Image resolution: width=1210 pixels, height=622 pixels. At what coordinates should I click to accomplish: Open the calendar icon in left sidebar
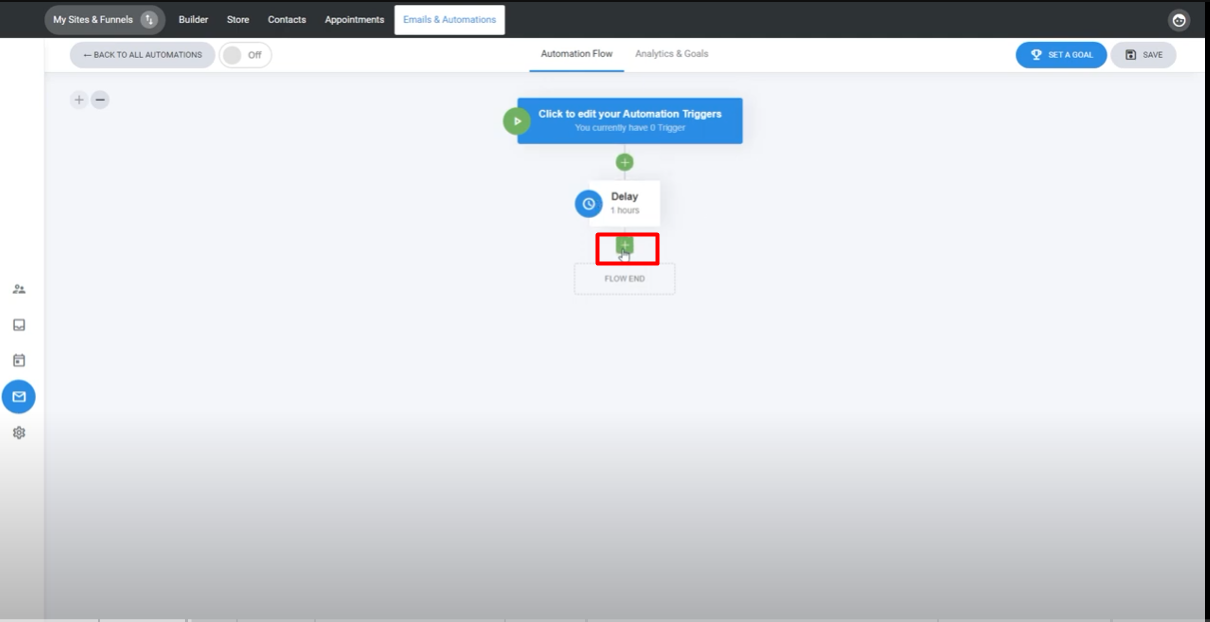(19, 360)
